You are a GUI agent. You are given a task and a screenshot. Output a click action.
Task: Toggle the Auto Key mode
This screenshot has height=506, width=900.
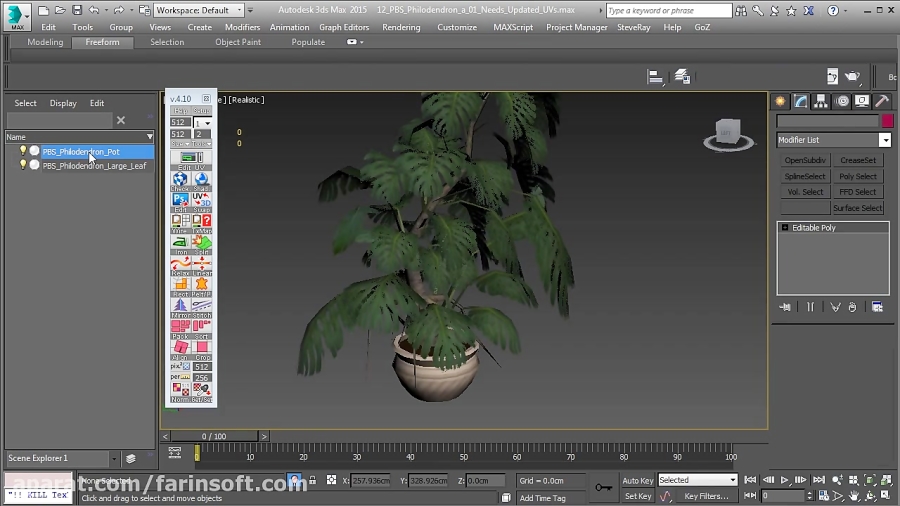coord(638,481)
